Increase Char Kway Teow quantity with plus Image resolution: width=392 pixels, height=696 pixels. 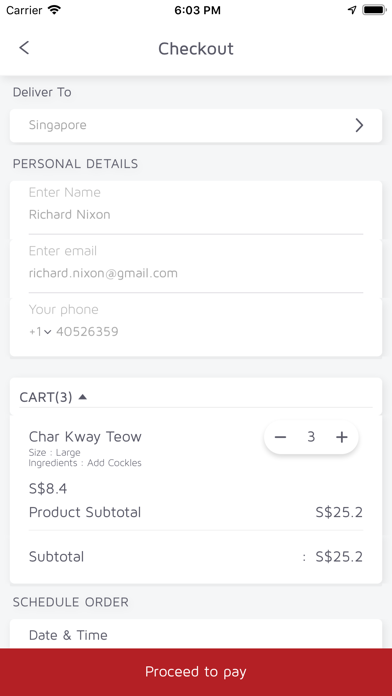coord(341,437)
